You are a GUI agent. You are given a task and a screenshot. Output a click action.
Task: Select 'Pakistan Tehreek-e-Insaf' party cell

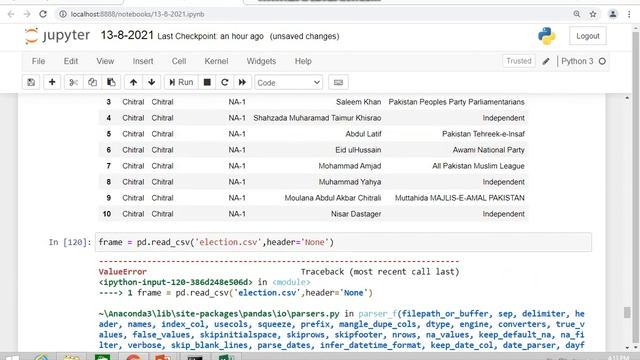pyautogui.click(x=483, y=134)
